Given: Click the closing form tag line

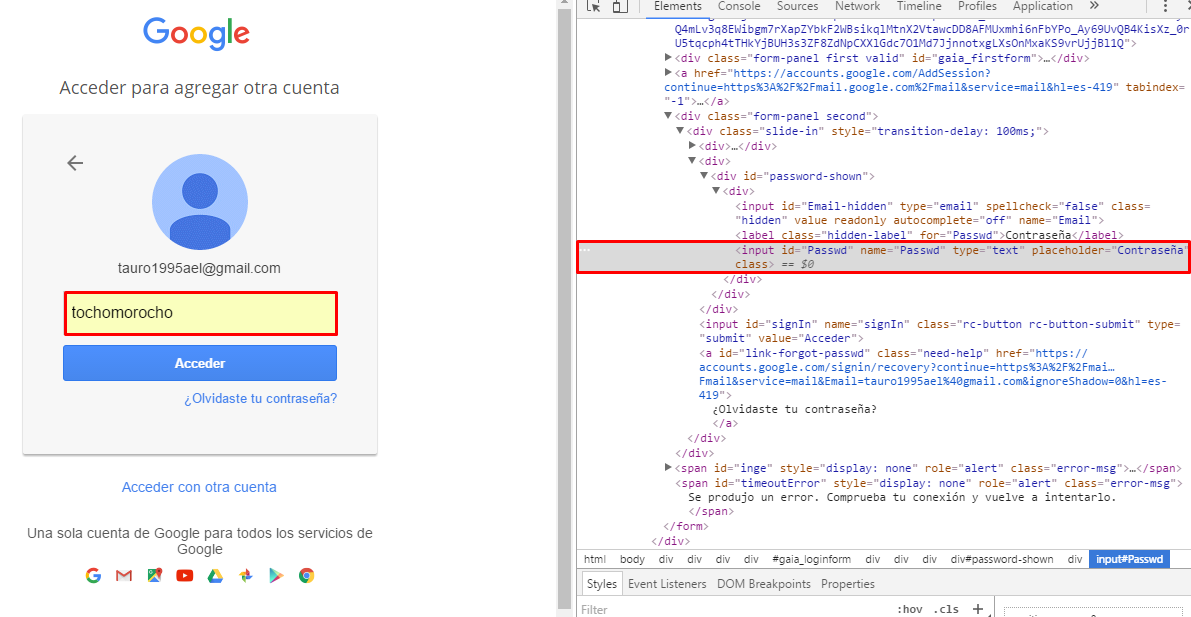Looking at the screenshot, I should 686,527.
